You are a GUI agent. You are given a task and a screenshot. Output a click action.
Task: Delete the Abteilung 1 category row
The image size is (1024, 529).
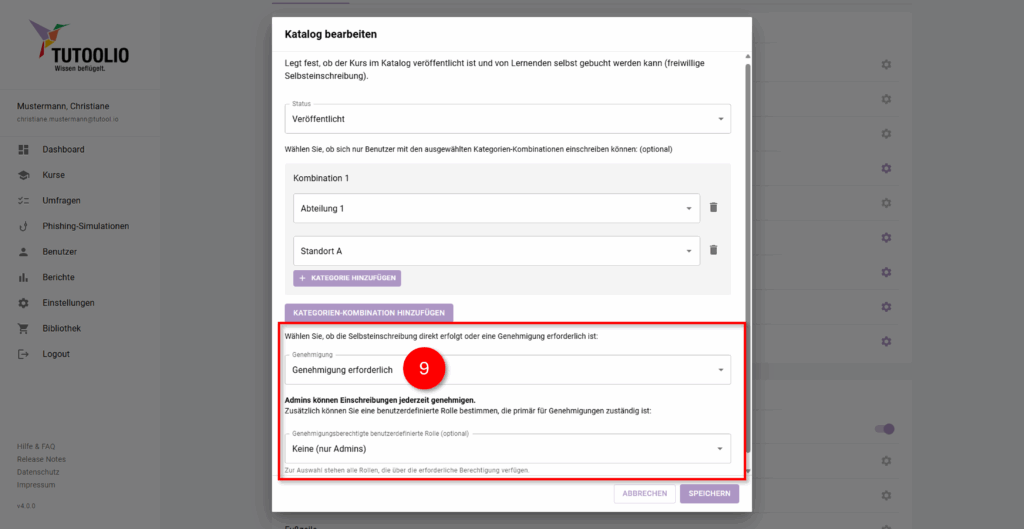tap(714, 208)
